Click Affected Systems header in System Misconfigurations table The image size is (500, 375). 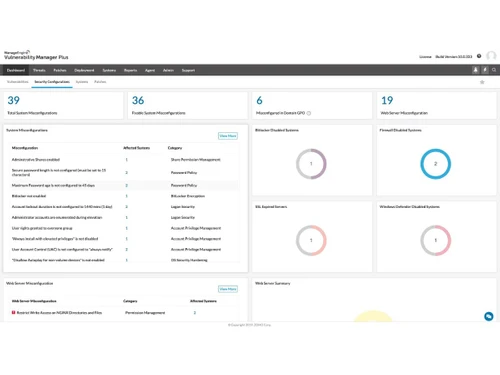(136, 148)
